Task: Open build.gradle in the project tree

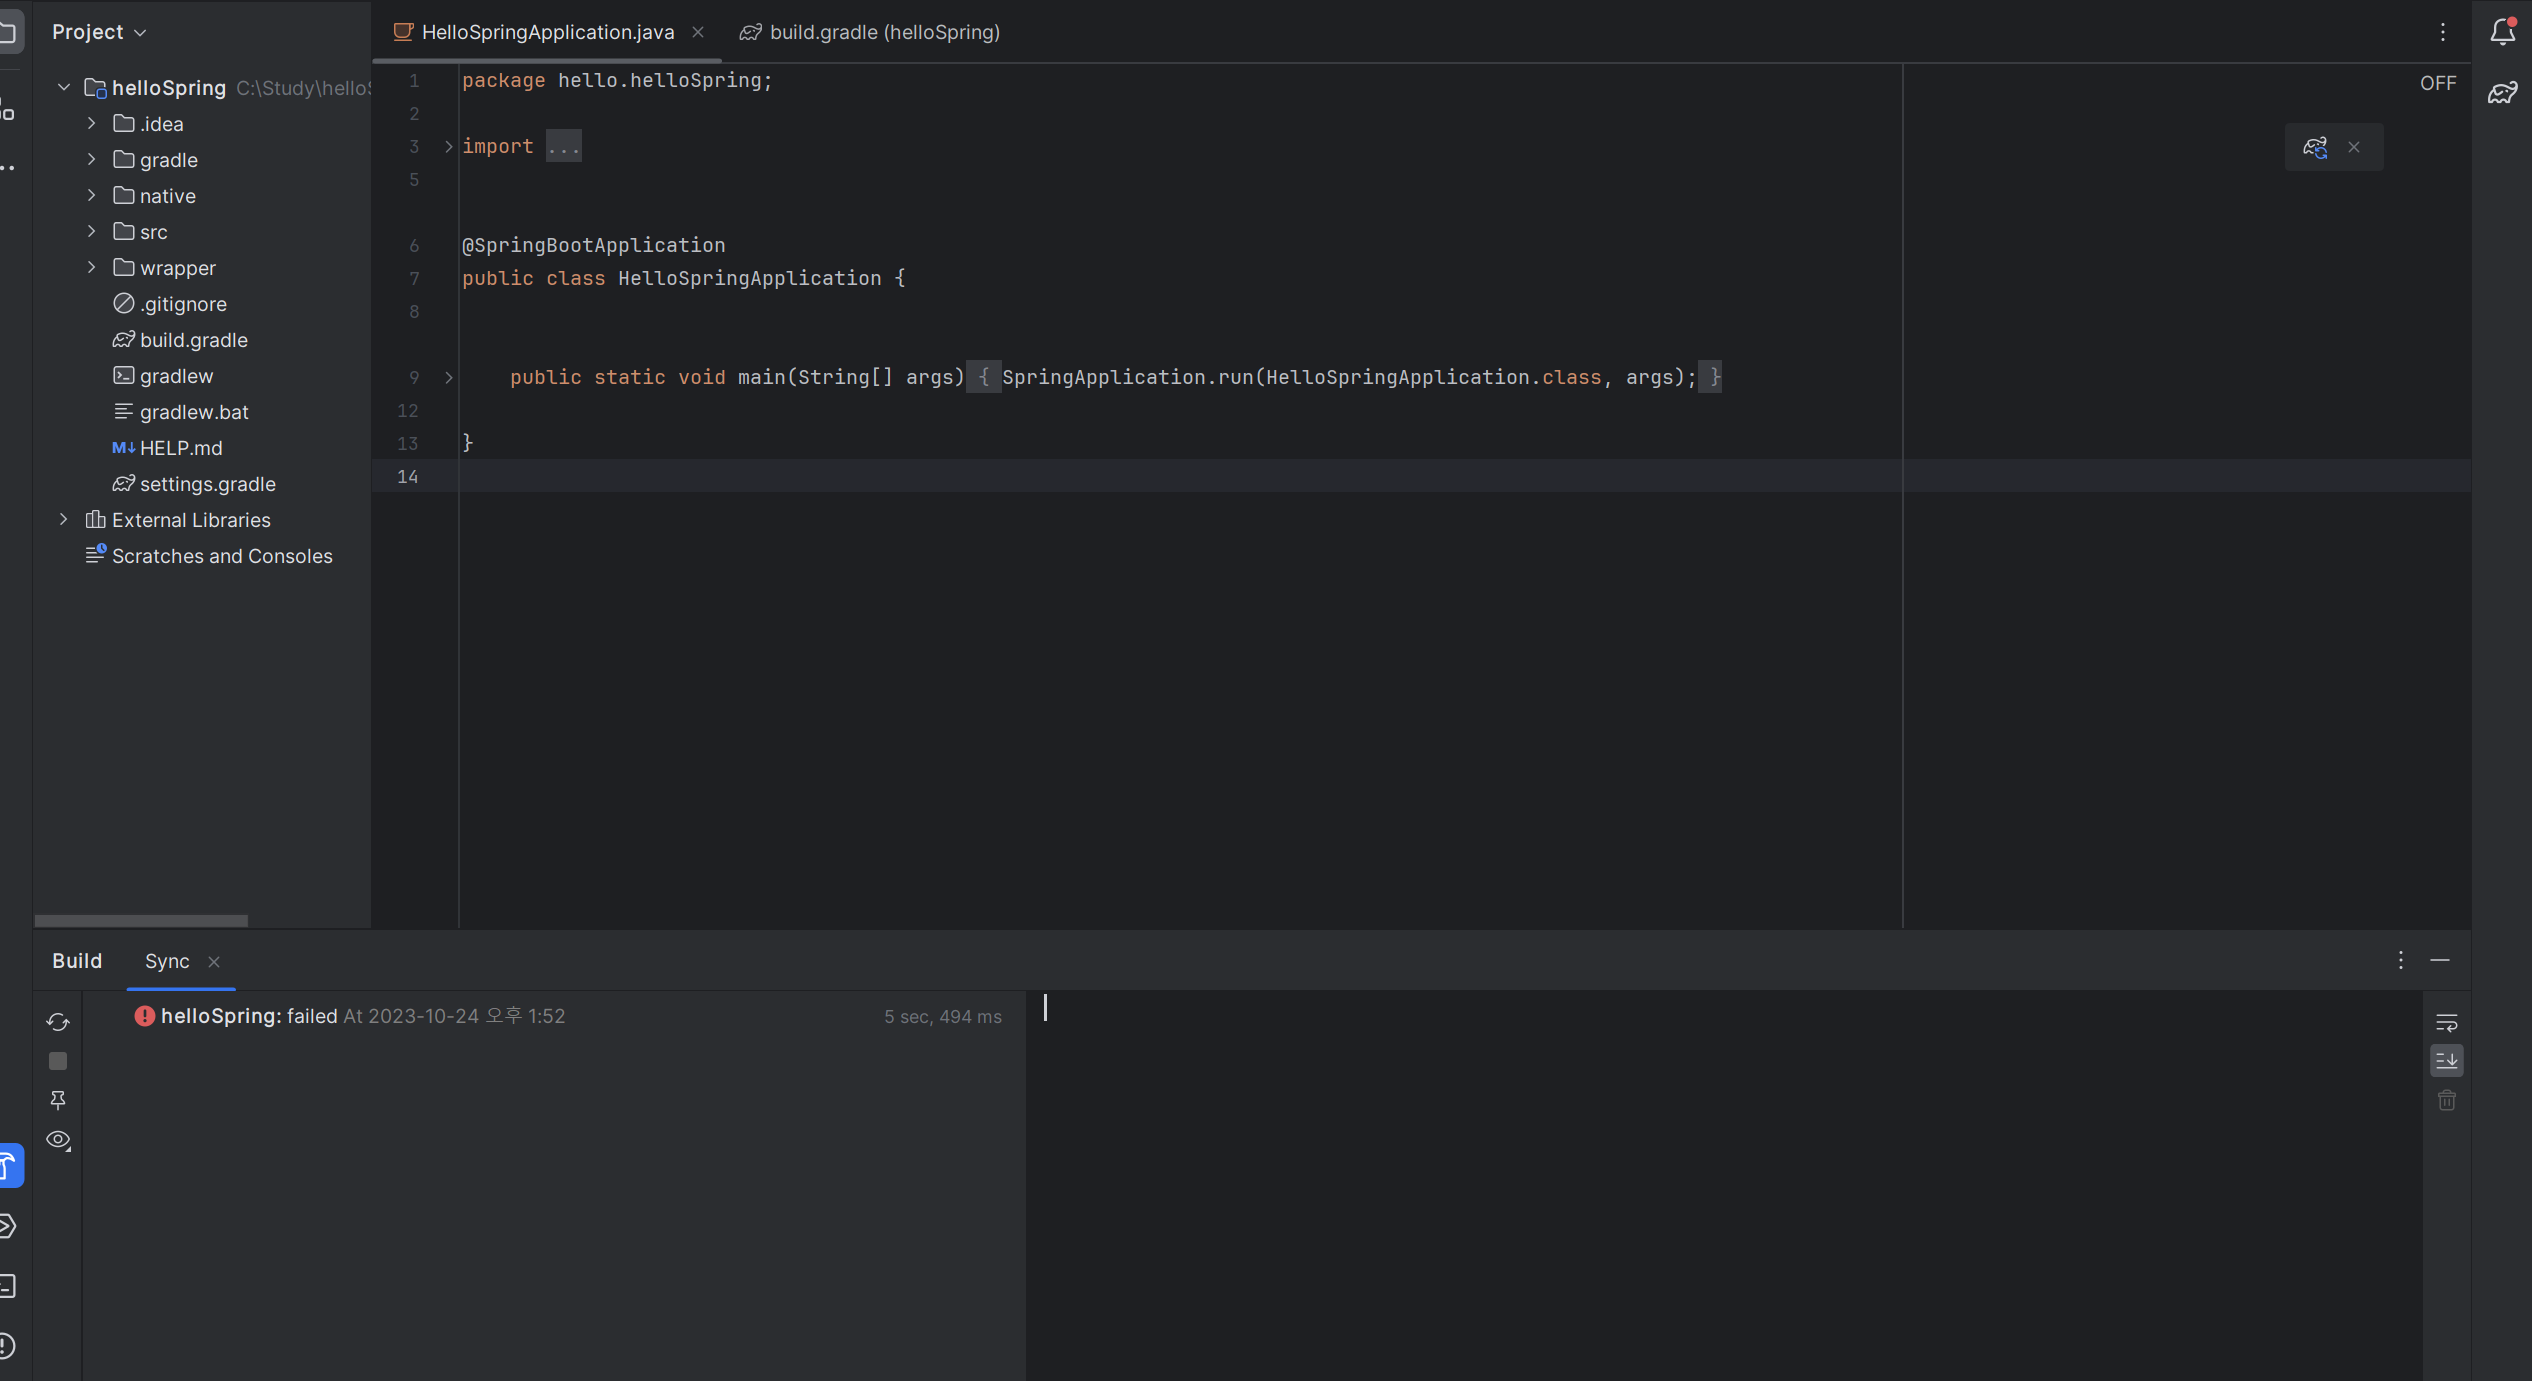Action: pyautogui.click(x=193, y=340)
